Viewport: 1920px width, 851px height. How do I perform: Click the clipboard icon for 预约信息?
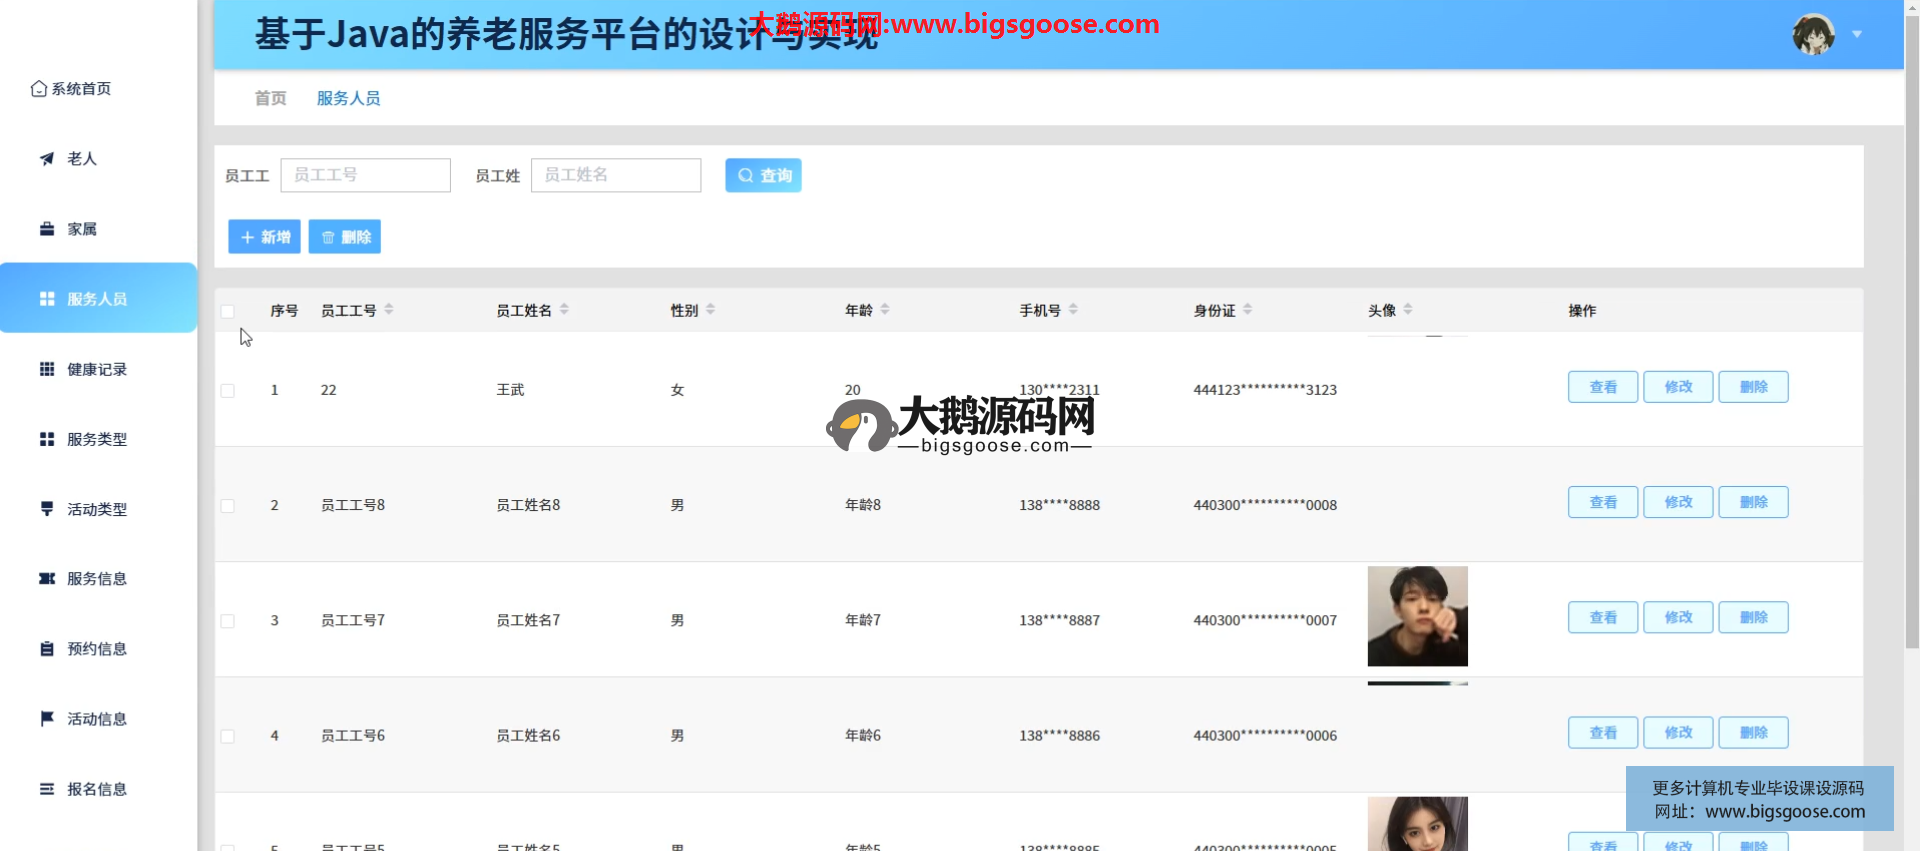click(x=47, y=649)
